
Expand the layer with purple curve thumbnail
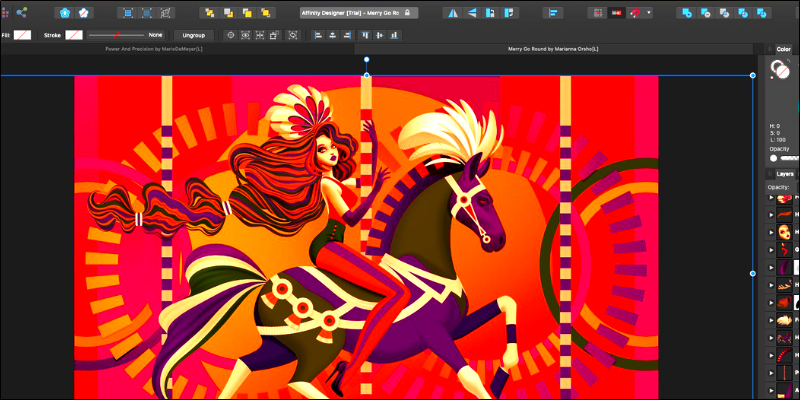[771, 268]
